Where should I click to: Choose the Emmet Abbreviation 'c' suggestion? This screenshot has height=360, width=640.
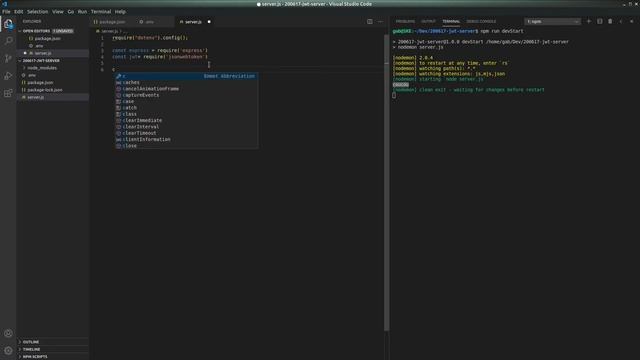coord(186,76)
